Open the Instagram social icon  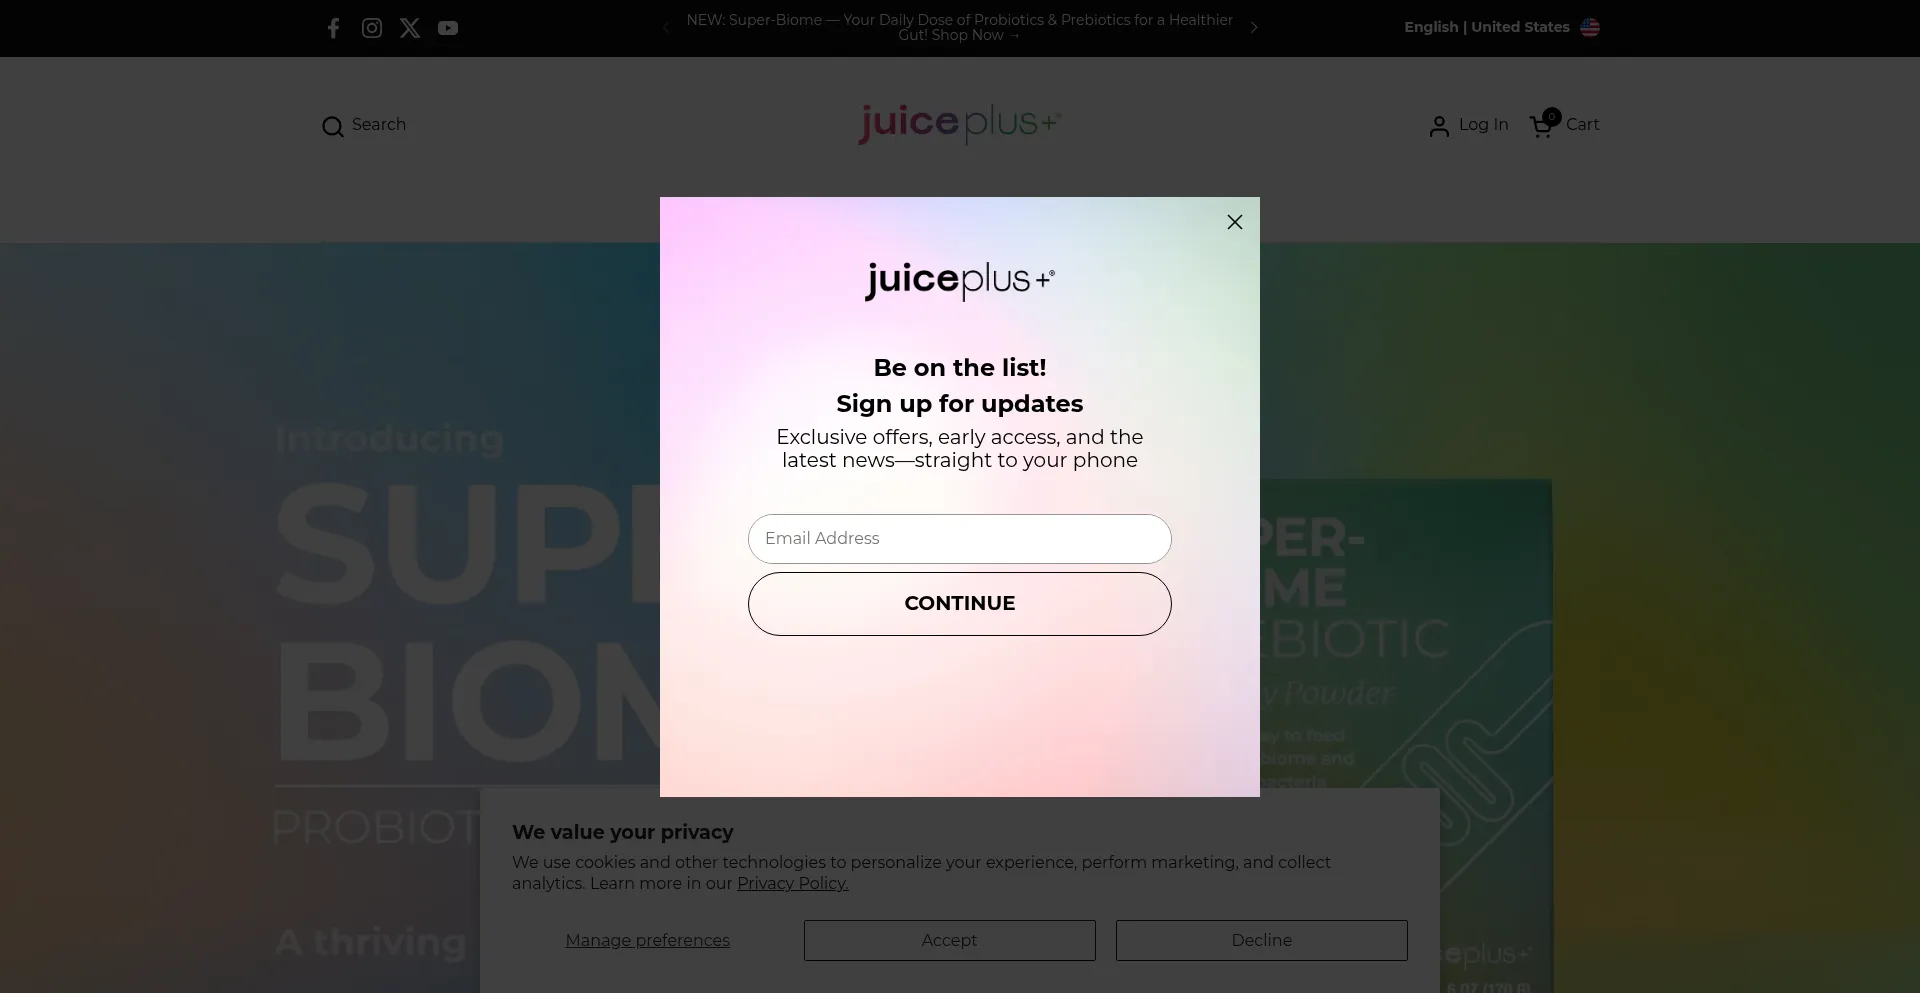[x=372, y=28]
